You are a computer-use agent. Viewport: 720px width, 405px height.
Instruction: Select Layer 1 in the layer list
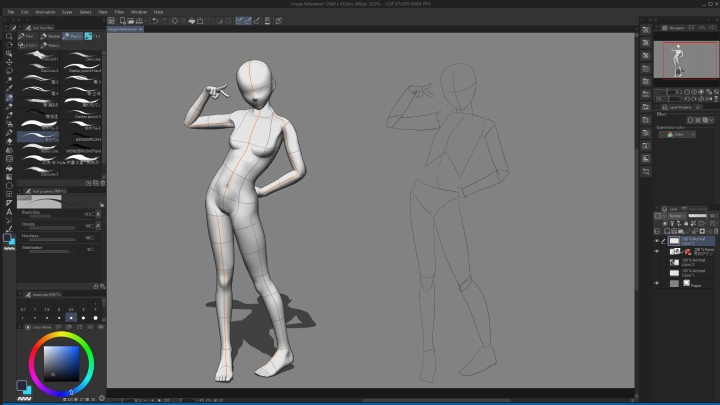pos(692,273)
